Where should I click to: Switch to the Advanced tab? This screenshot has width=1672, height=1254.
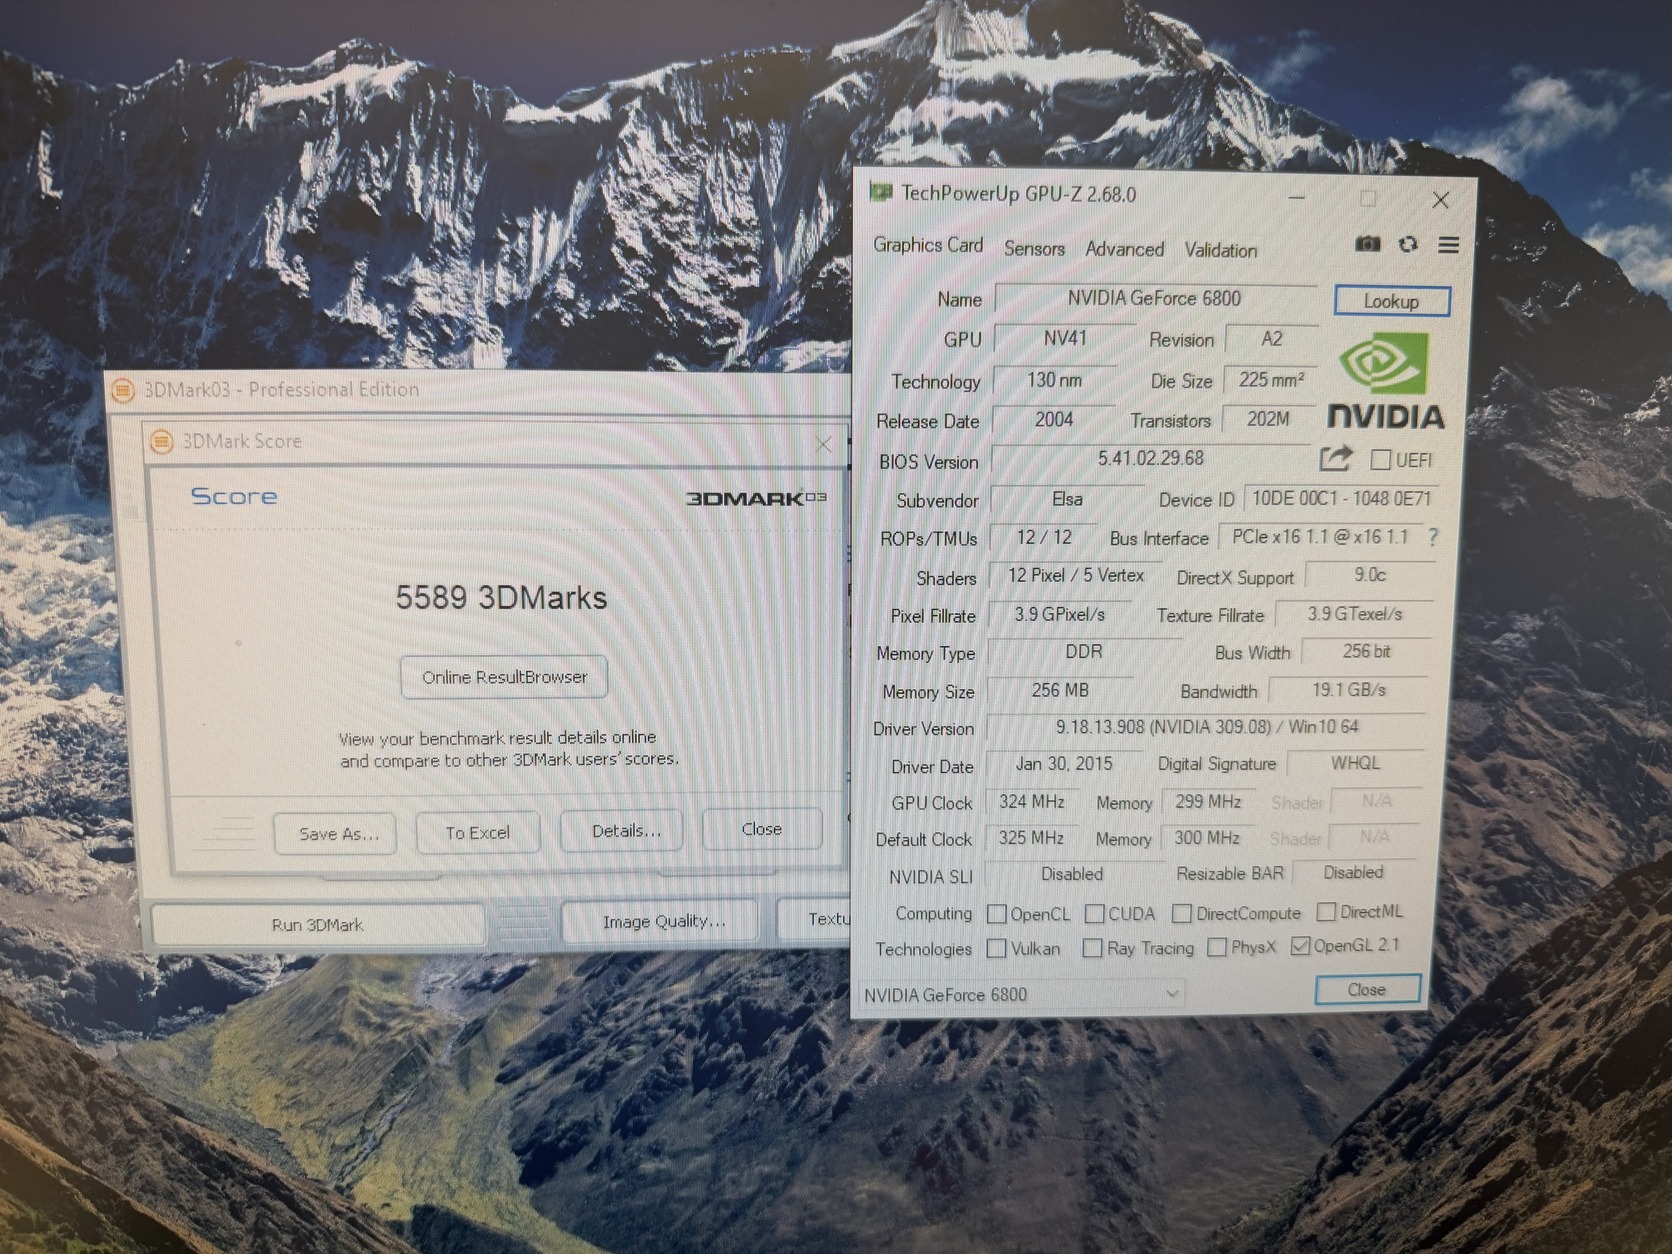click(1125, 249)
